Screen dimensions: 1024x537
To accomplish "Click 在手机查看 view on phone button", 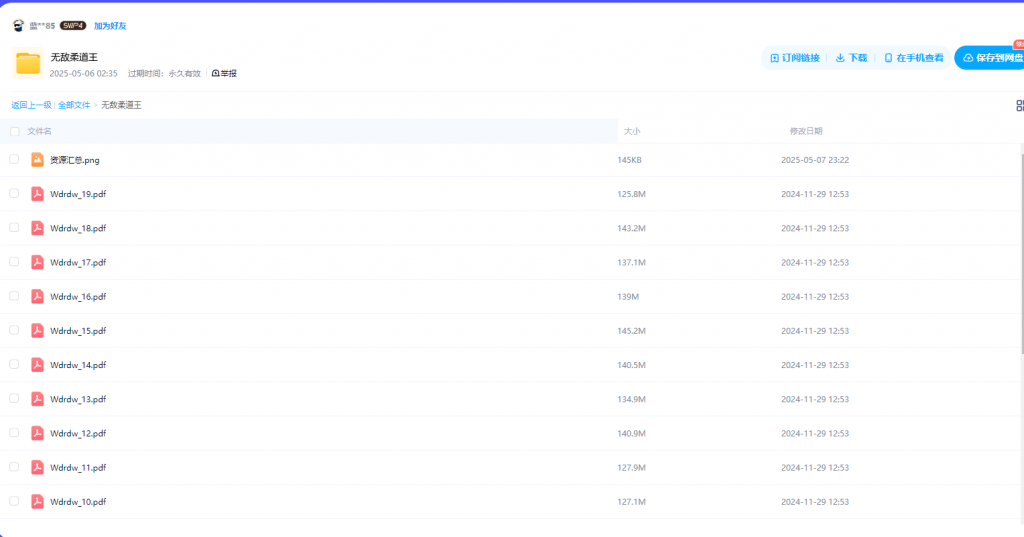I will (x=914, y=58).
